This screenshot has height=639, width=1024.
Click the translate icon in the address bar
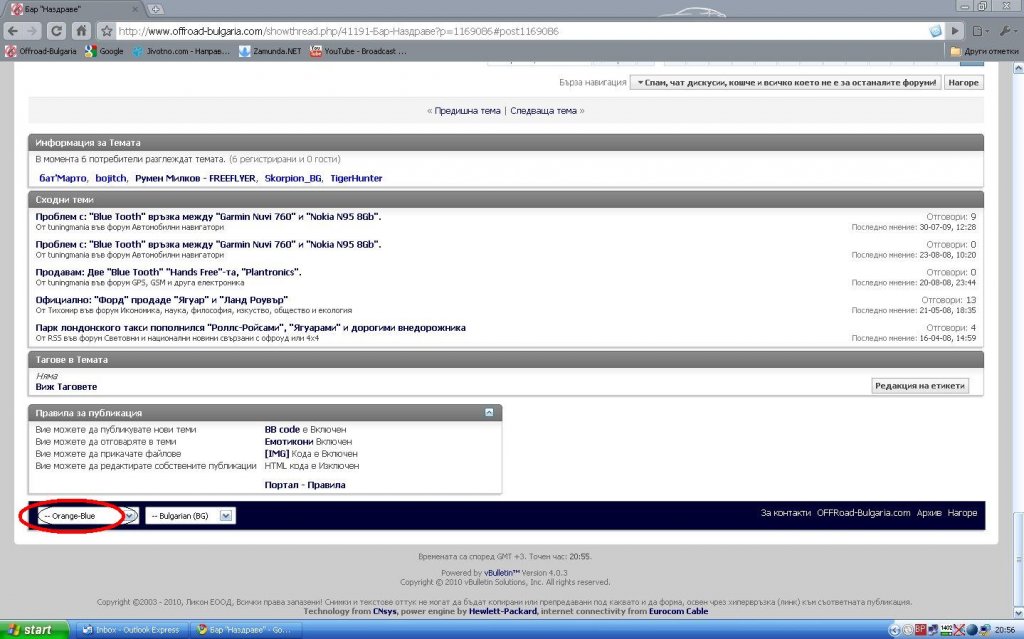(935, 31)
